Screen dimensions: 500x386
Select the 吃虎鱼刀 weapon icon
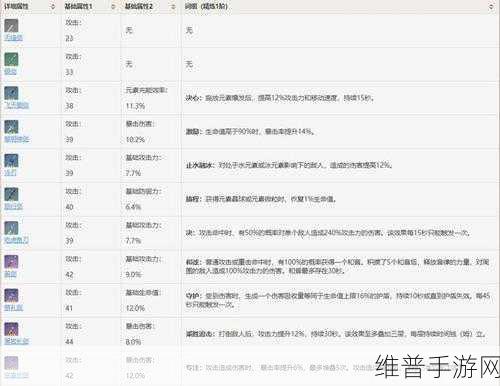(11, 228)
